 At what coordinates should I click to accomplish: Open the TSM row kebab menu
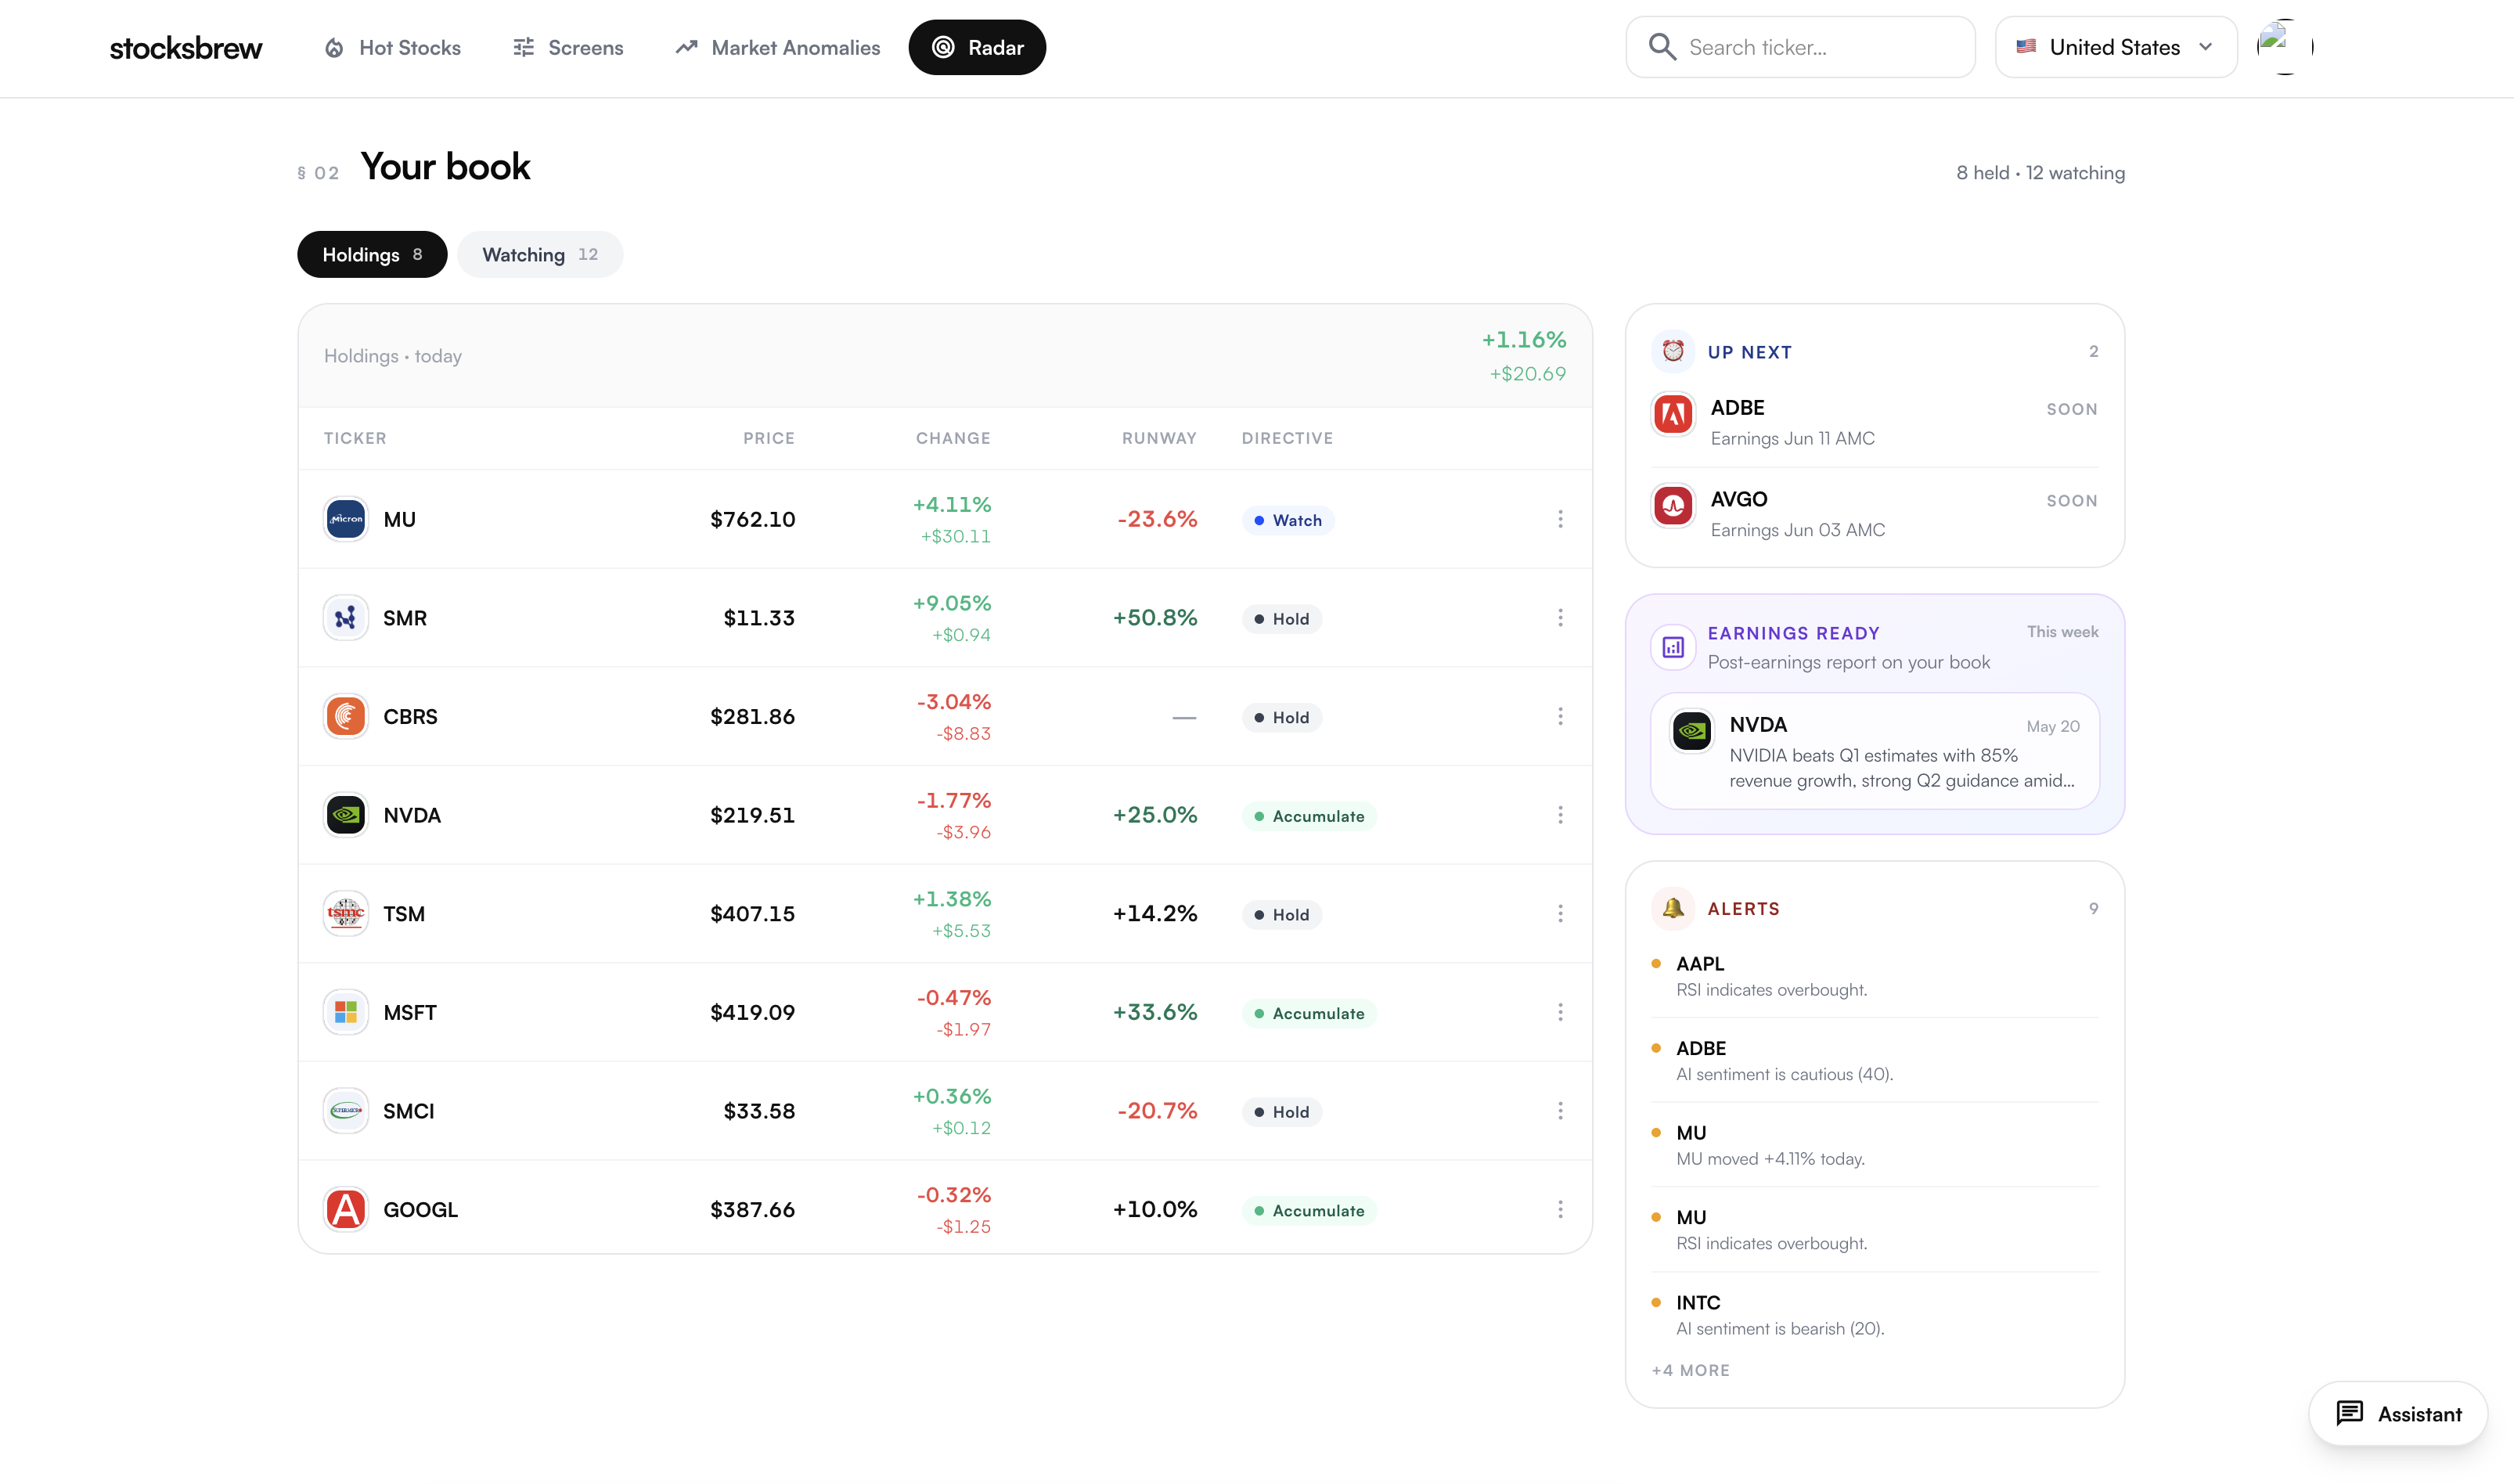[1560, 914]
